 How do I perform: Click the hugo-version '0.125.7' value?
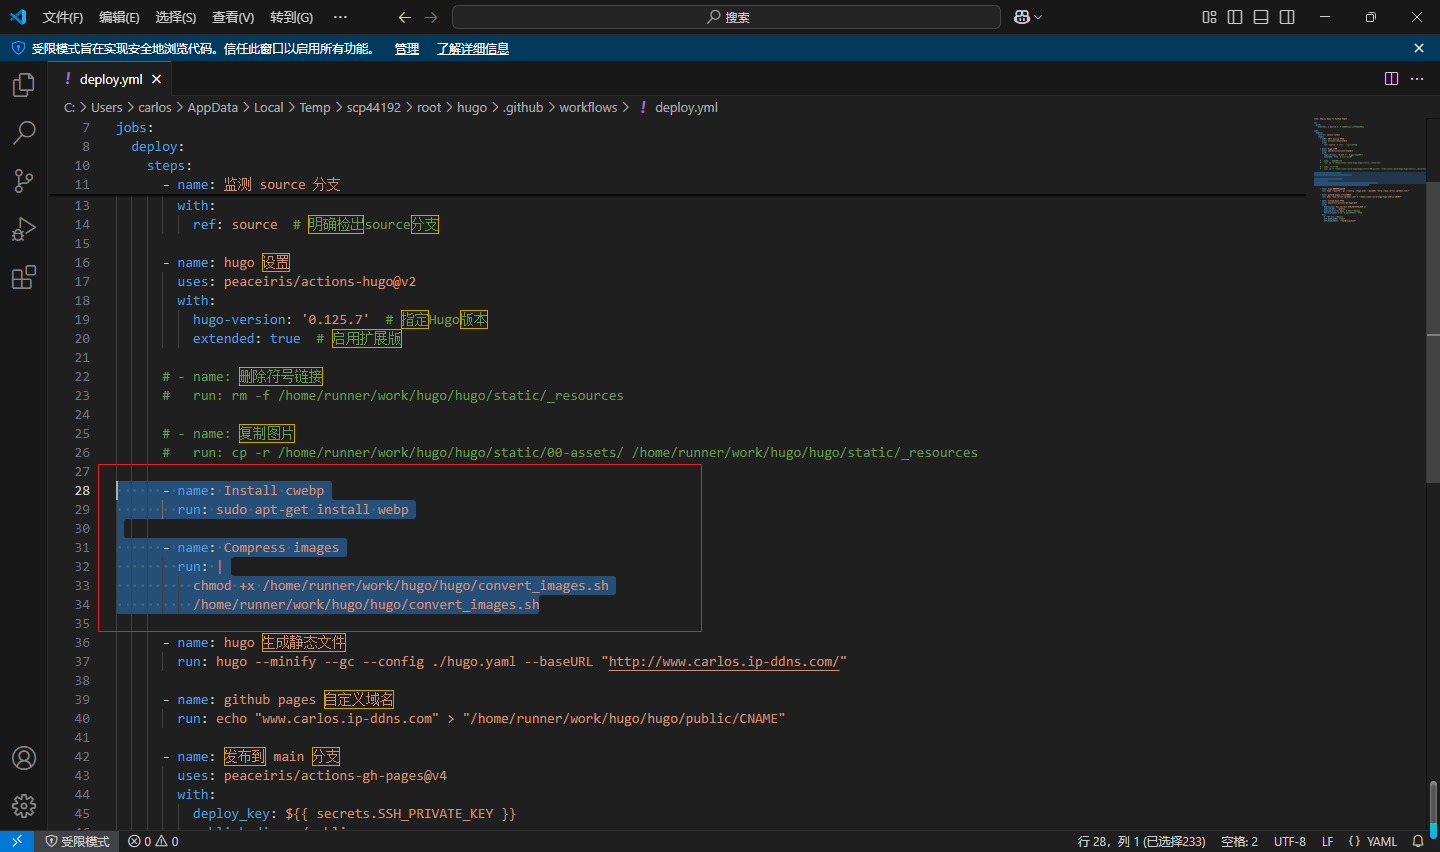pyautogui.click(x=336, y=319)
